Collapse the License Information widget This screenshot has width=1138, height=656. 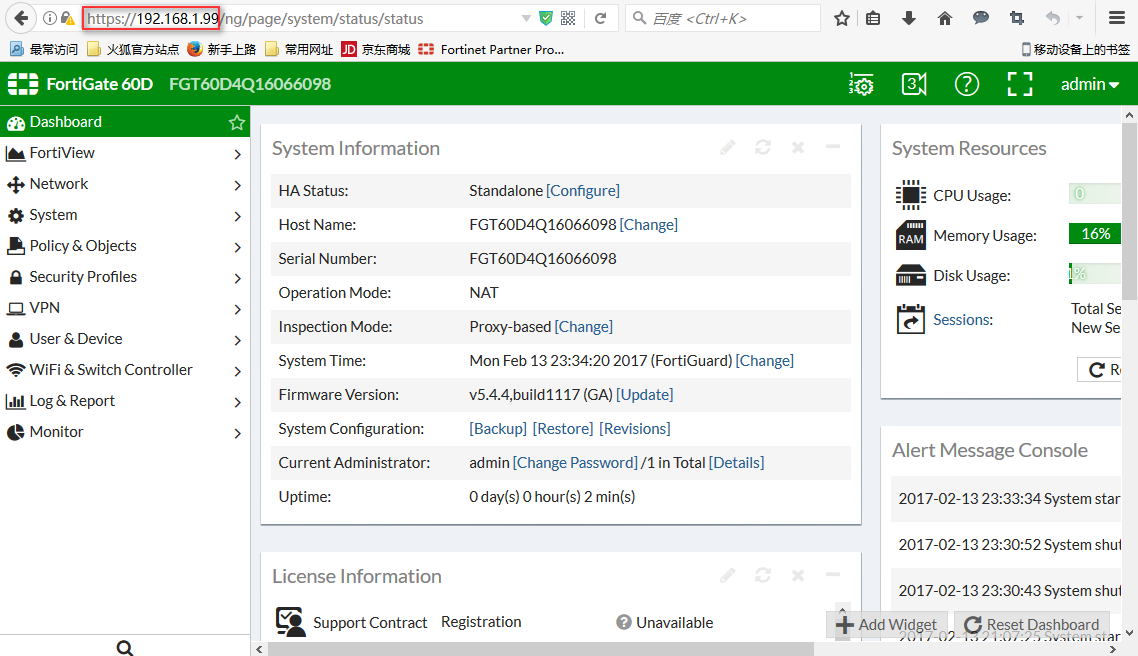[x=832, y=575]
